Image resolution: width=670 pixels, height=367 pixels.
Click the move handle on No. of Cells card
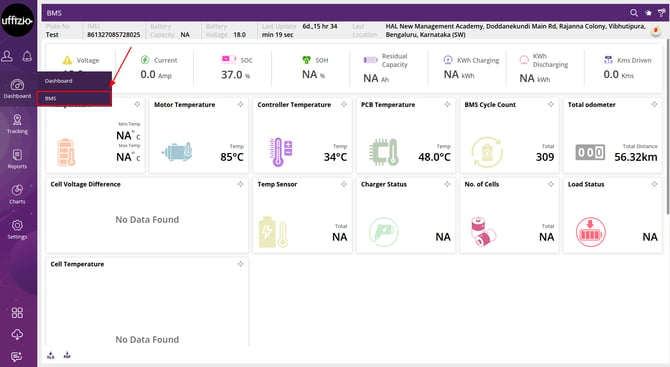[551, 184]
